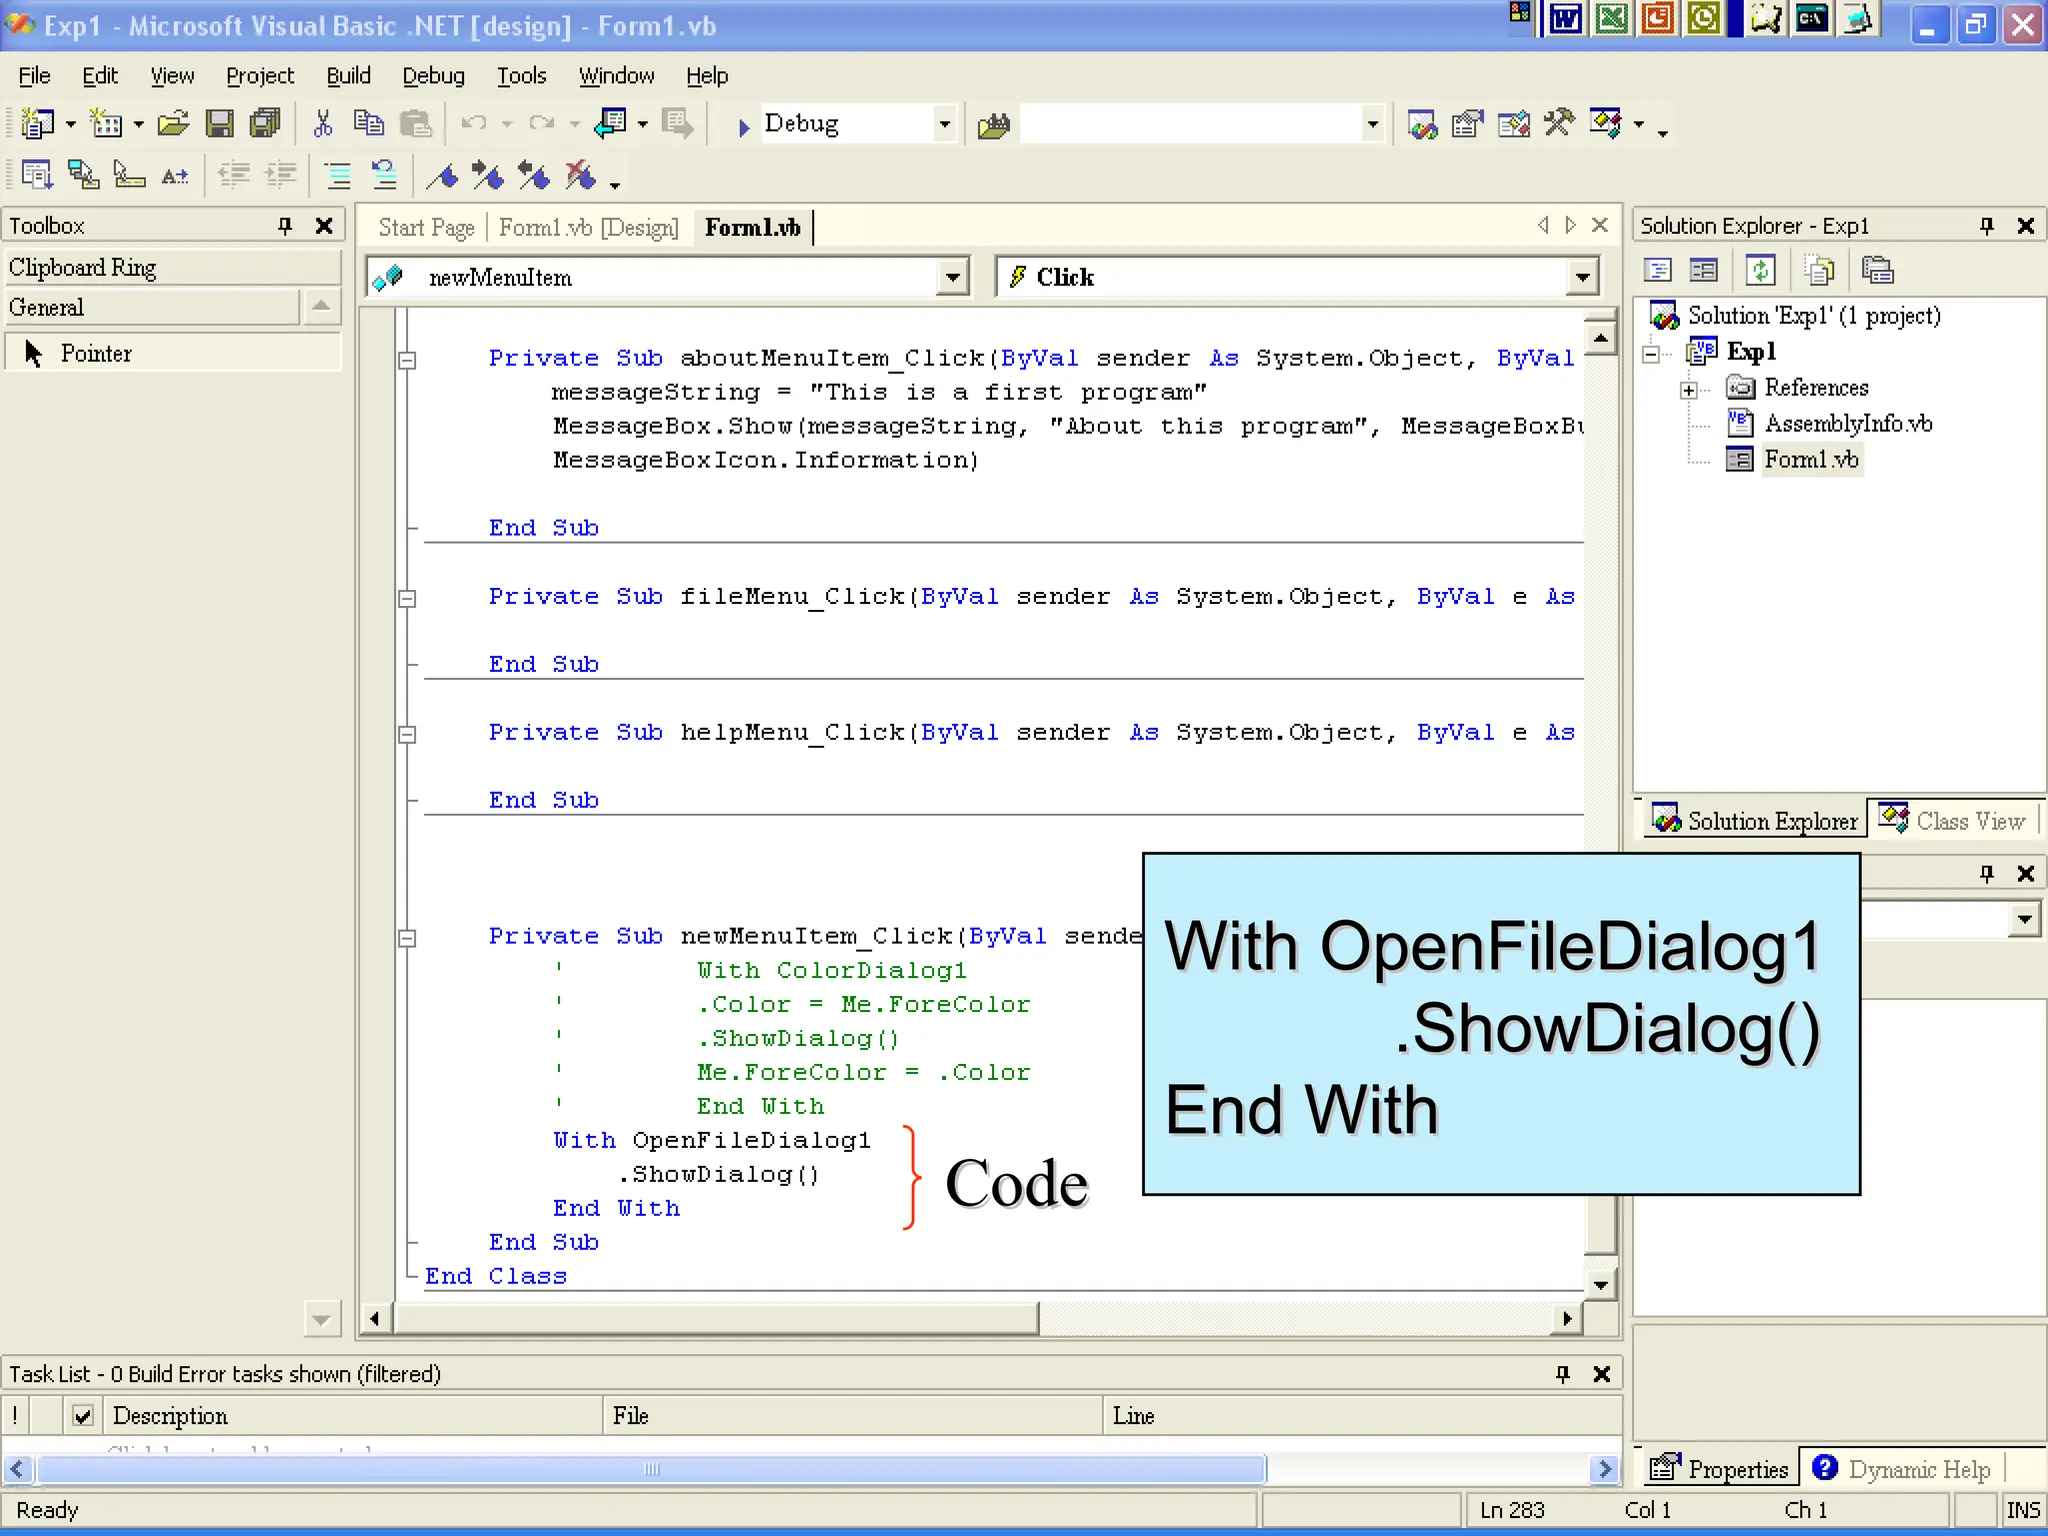The height and width of the screenshot is (1536, 2048).
Task: Toggle bookmark flag icon
Action: (x=443, y=176)
